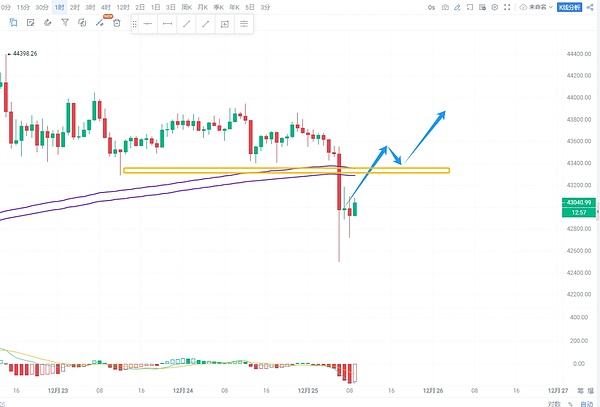Open the more drawing tools list icon
The height and width of the screenshot is (407, 600).
point(243,22)
